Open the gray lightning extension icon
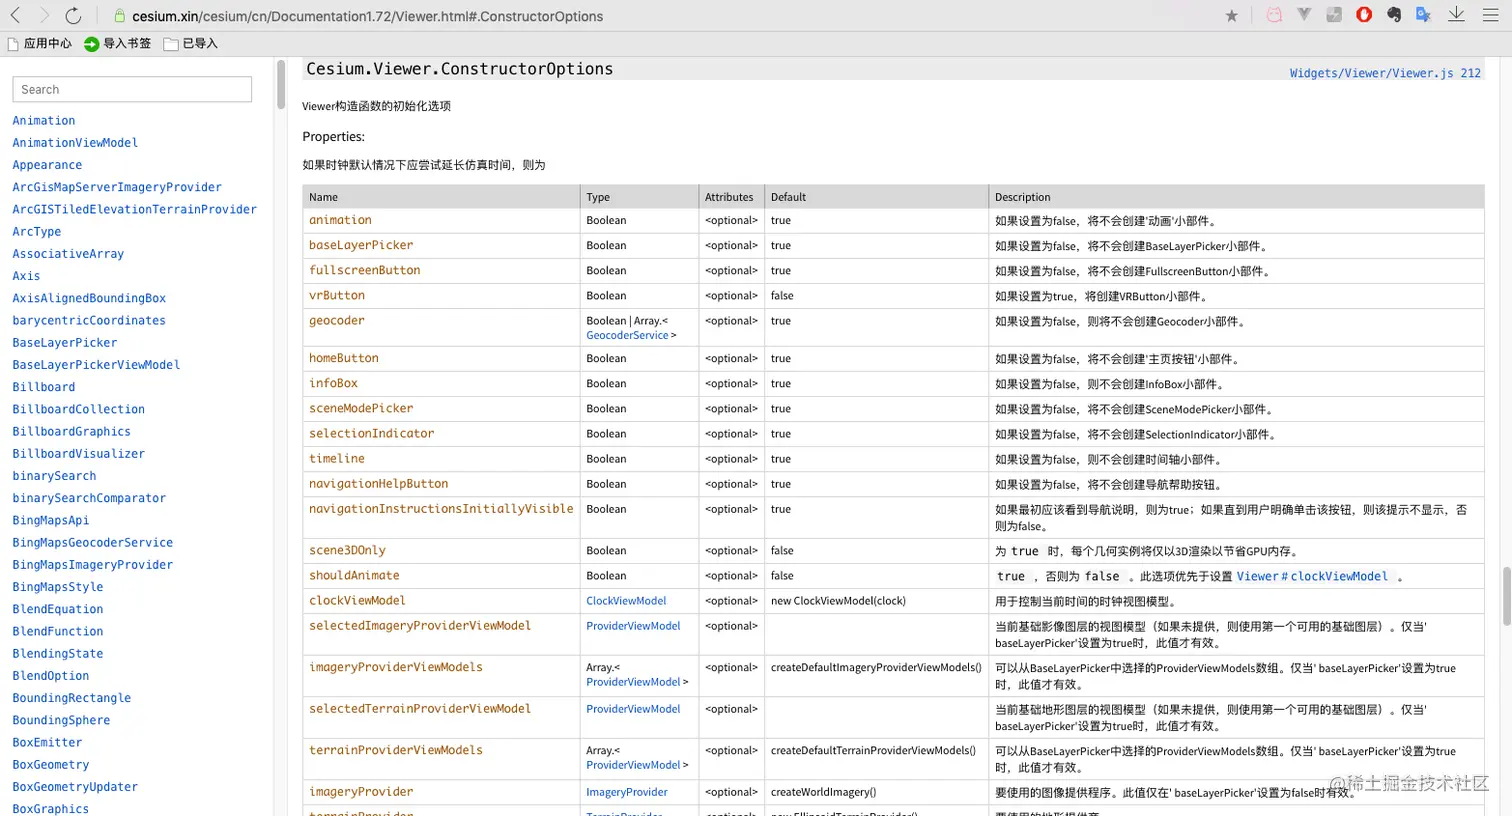 coord(1334,15)
